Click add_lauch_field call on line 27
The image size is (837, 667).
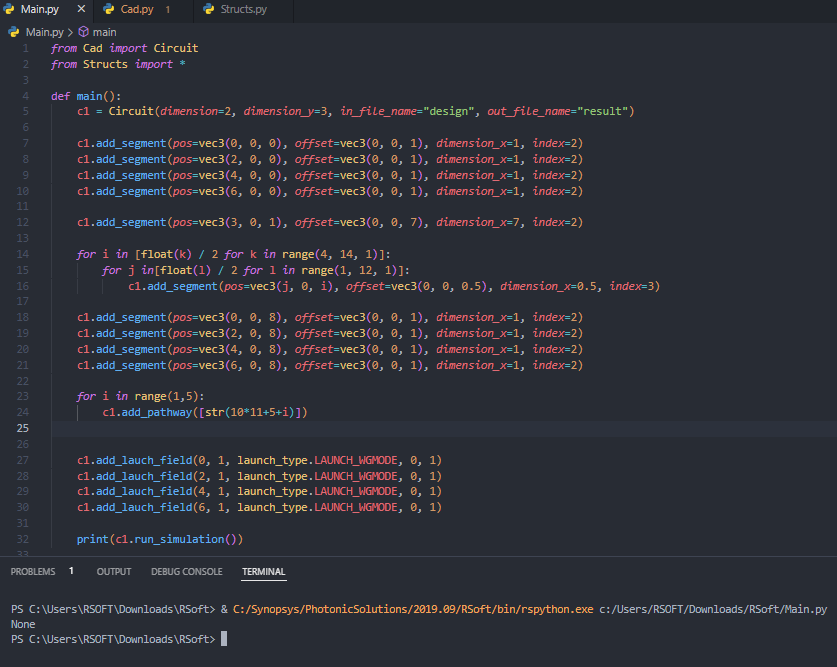tap(144, 460)
